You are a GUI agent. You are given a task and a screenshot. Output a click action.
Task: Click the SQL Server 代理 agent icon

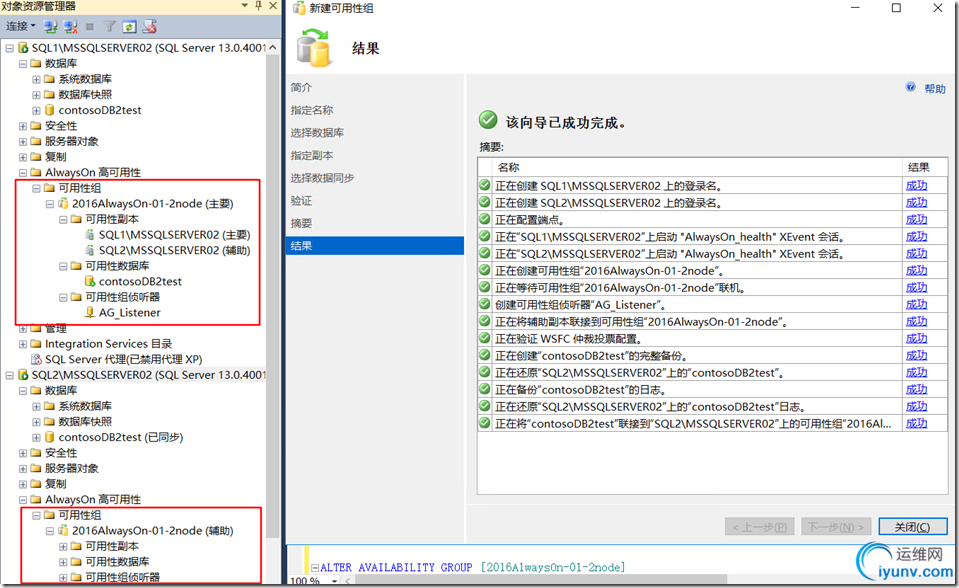[36, 359]
